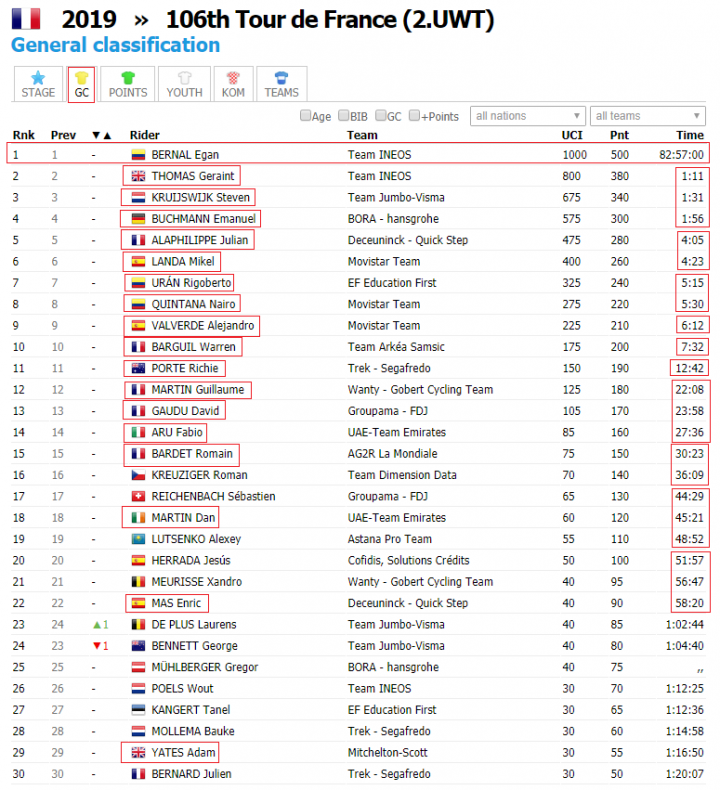This screenshot has width=720, height=790.
Task: Click the French flag beside ALAPHILIPPE Julian
Action: (138, 240)
